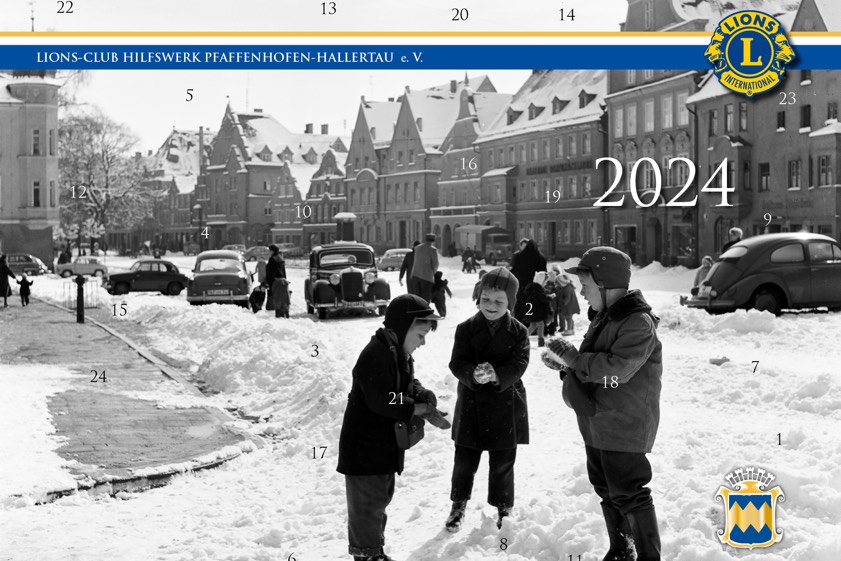Viewport: 841px width, 561px height.
Task: Open advent door number 3
Action: 315,352
